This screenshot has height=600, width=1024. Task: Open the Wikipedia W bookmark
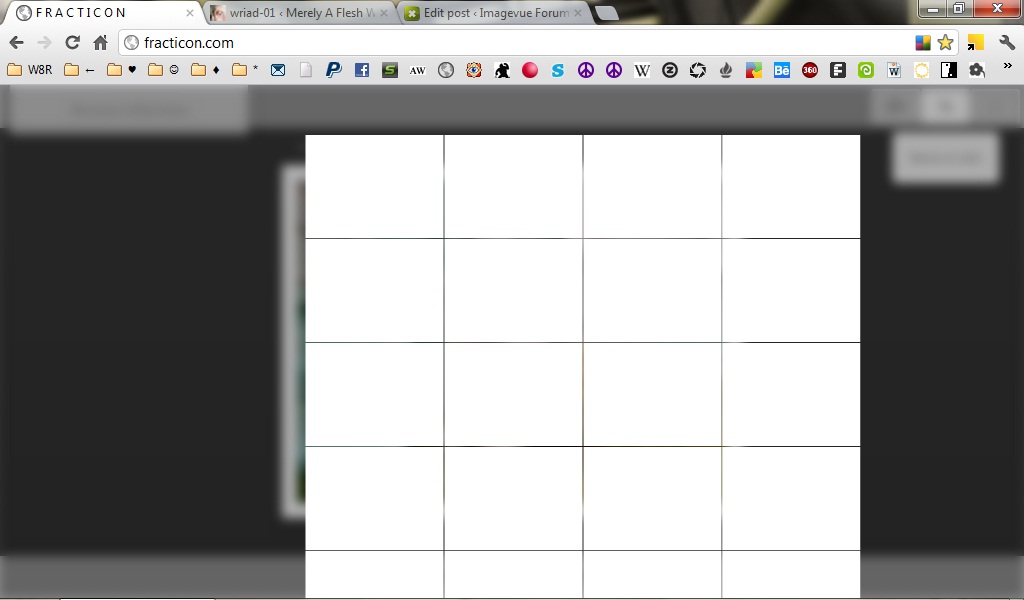click(642, 70)
